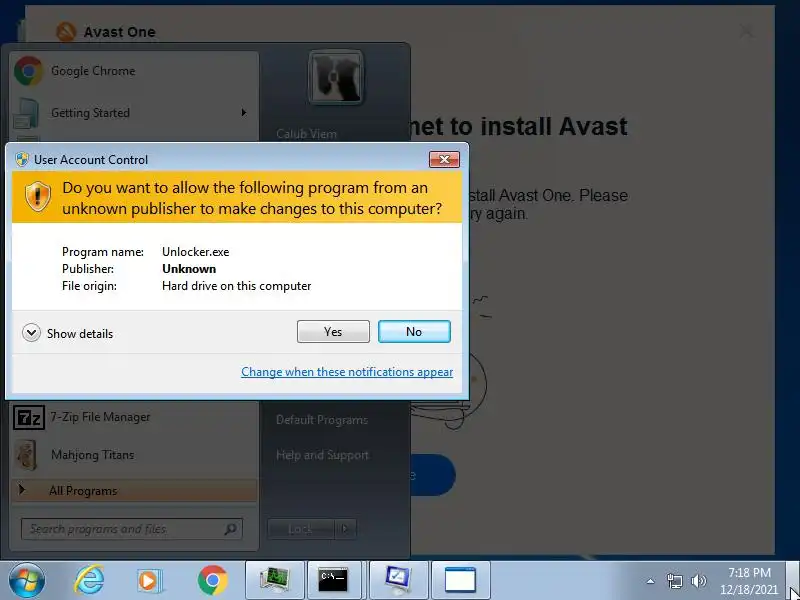The width and height of the screenshot is (800, 600).
Task: Open Google Chrome from taskbar
Action: [x=212, y=580]
